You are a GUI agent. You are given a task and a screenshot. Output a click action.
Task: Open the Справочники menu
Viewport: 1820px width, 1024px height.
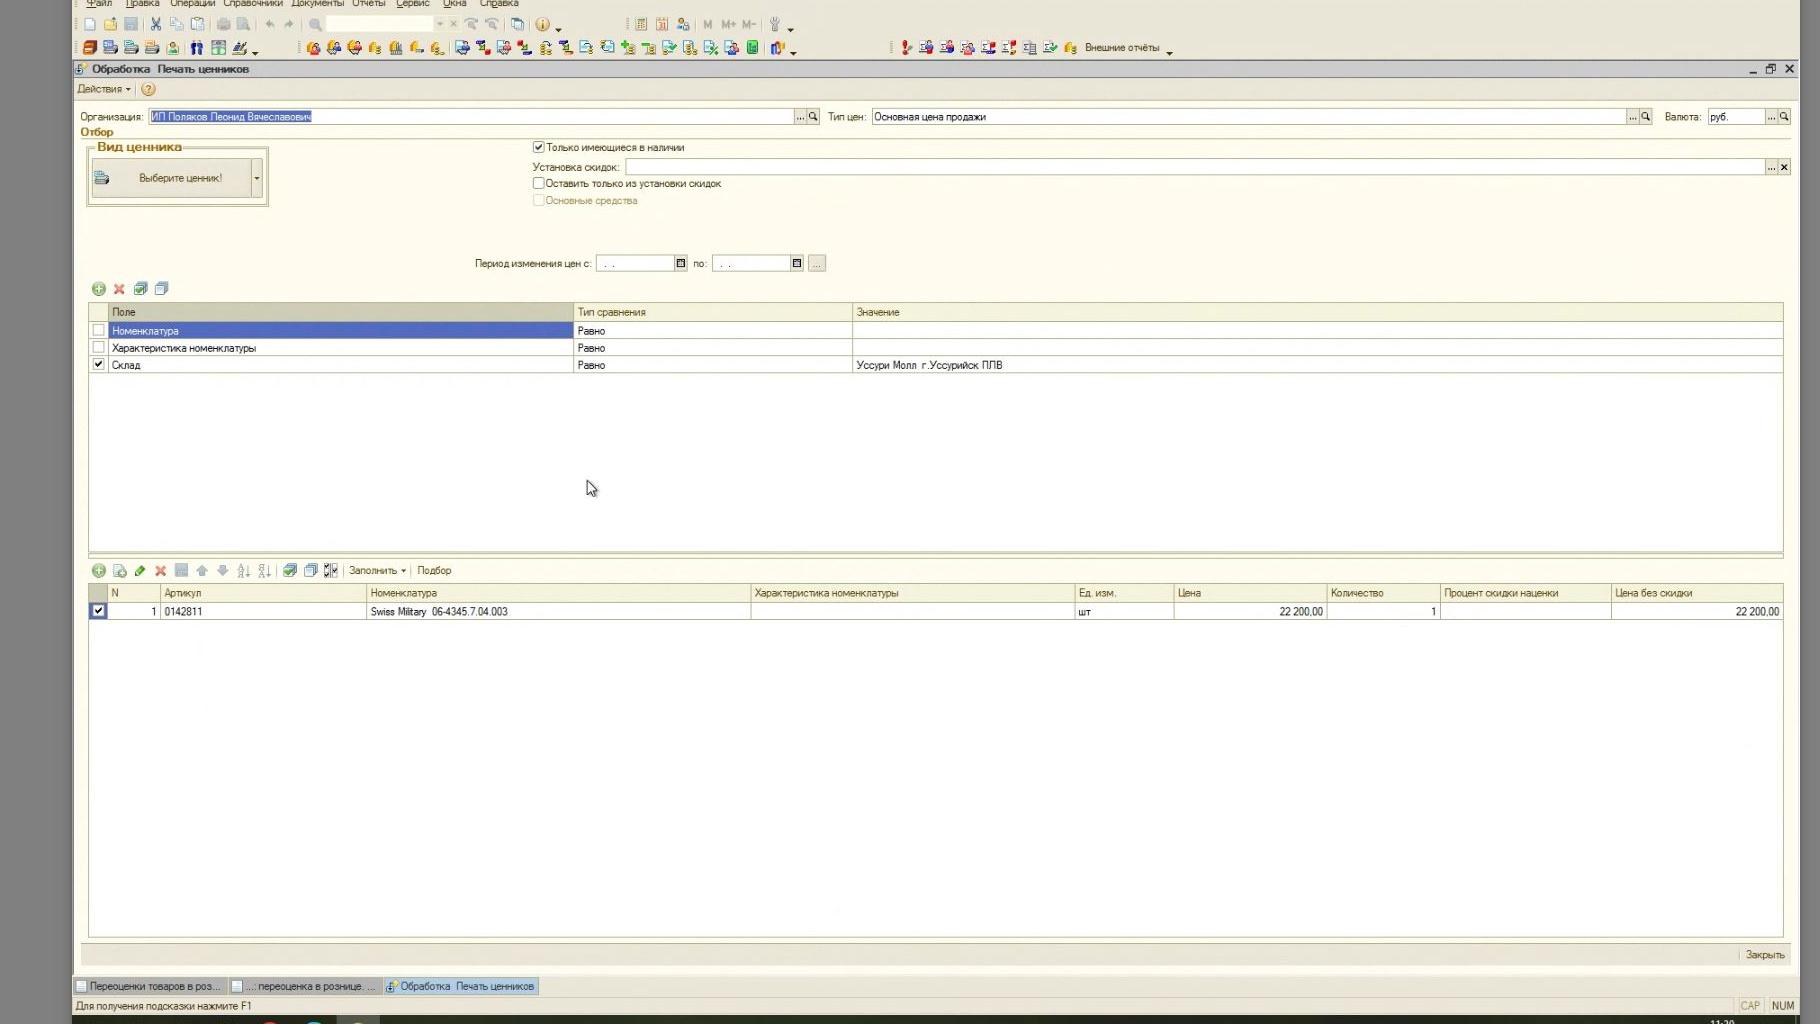coord(252,4)
